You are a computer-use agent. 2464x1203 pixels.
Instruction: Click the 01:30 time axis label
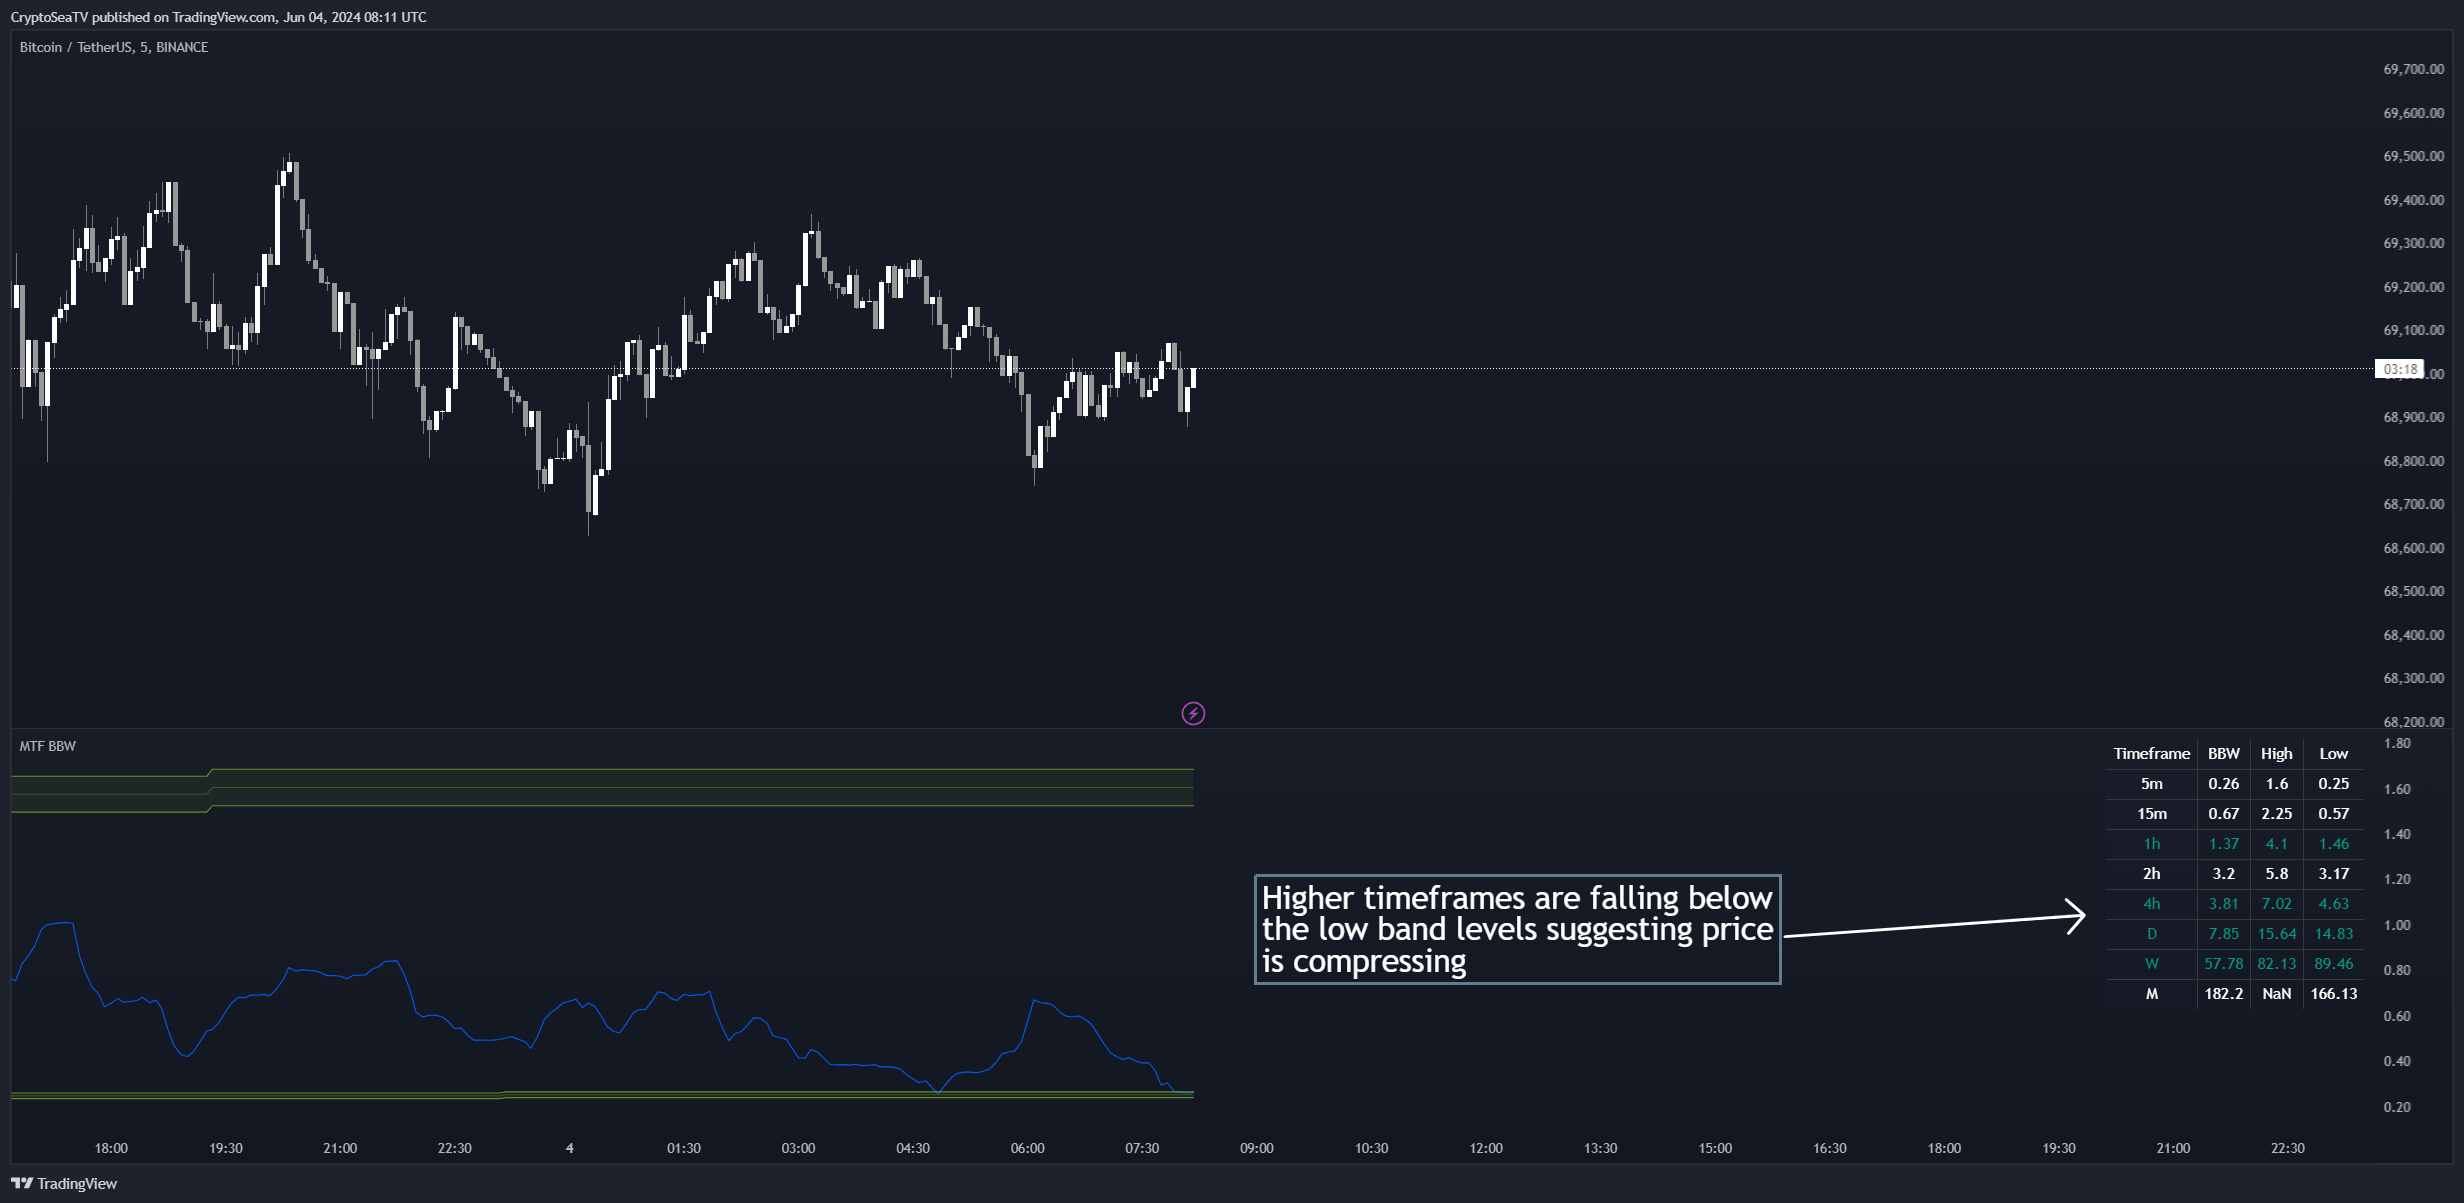(x=684, y=1148)
